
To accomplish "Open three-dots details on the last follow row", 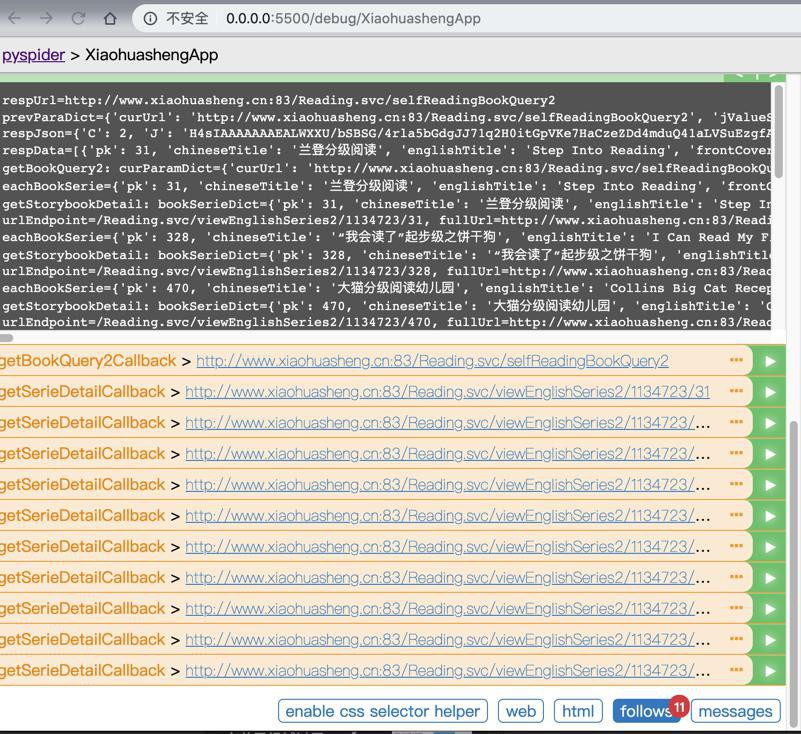I will coord(736,669).
